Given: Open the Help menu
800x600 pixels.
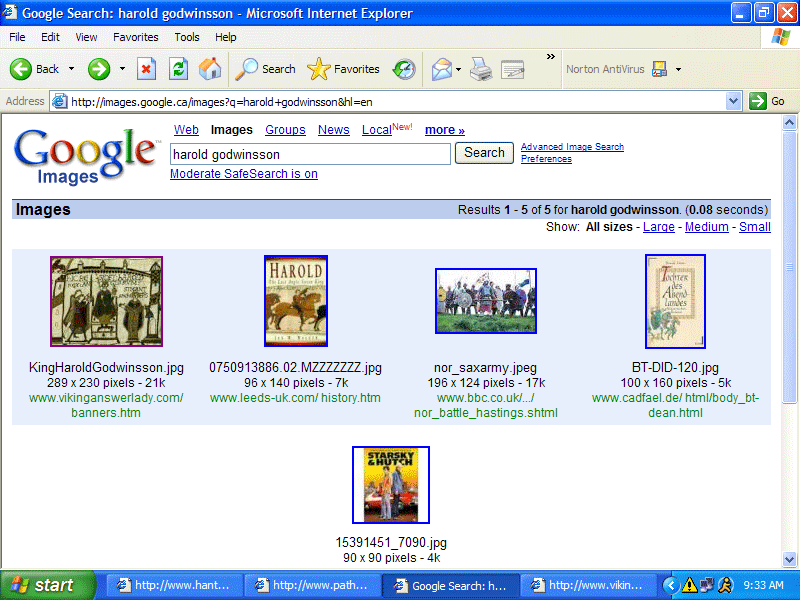Looking at the screenshot, I should 226,37.
